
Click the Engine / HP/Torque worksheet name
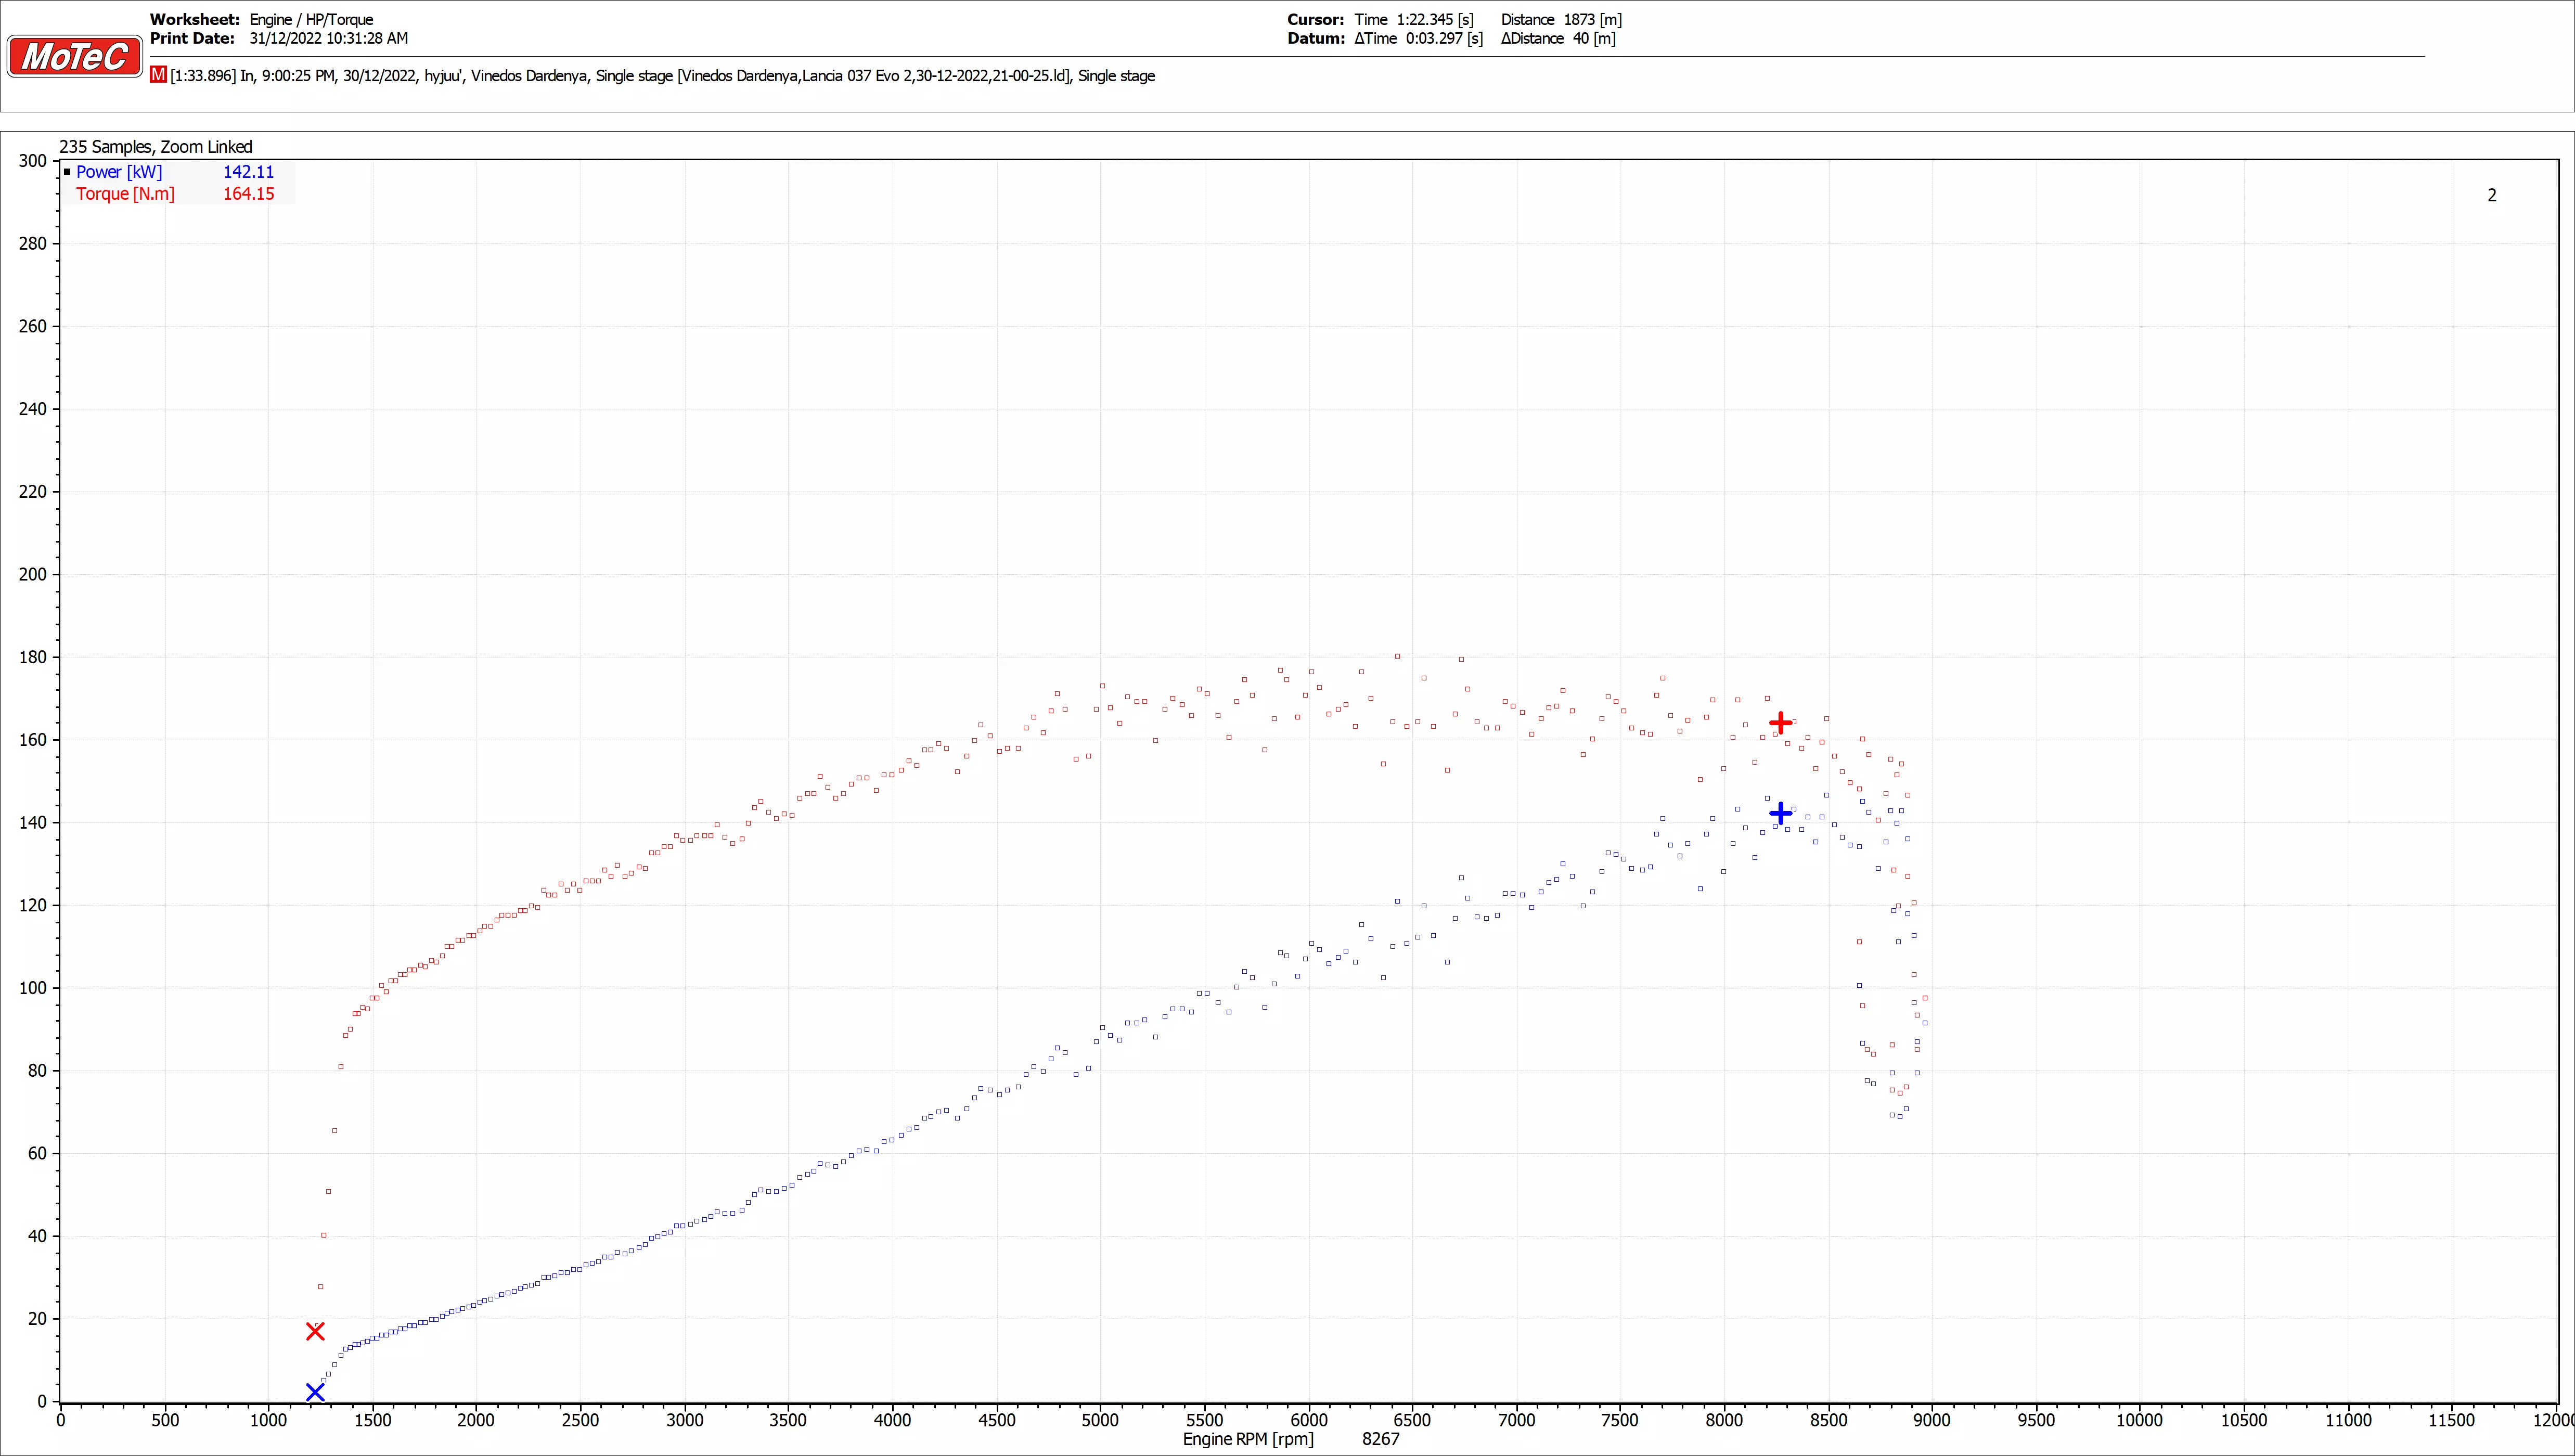click(x=311, y=19)
